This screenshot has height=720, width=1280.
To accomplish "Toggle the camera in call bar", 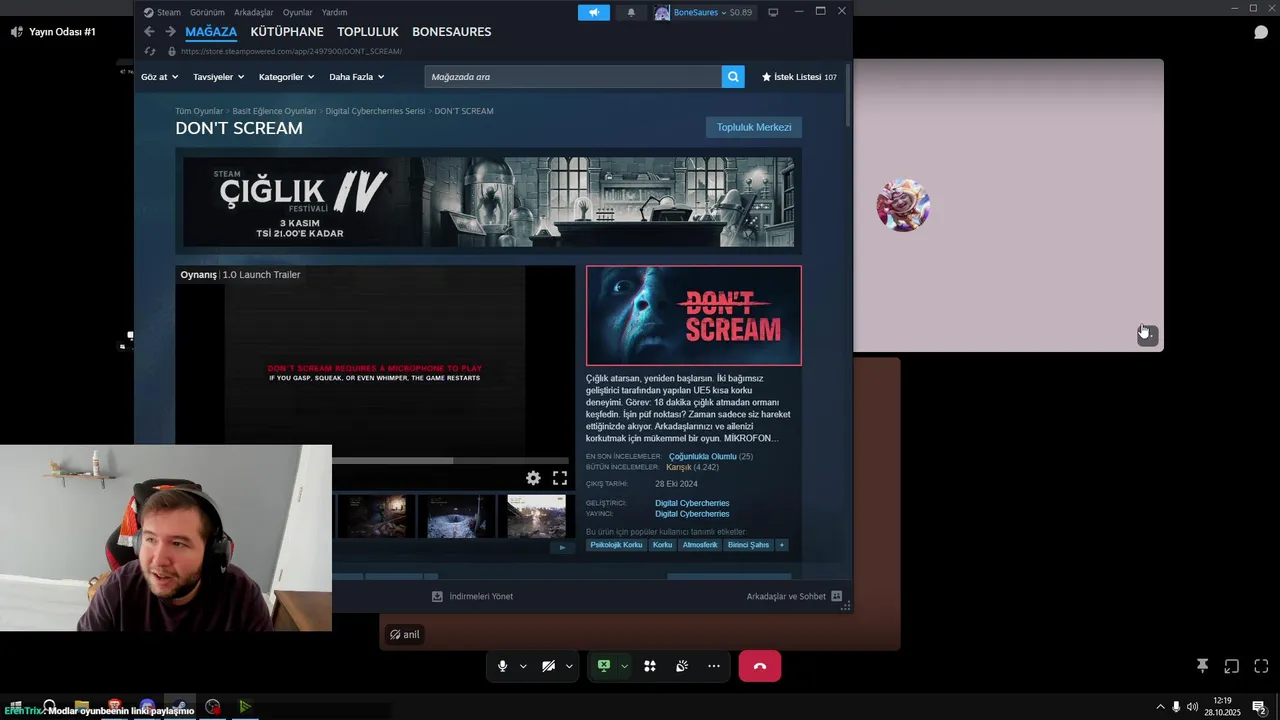I will 548,666.
